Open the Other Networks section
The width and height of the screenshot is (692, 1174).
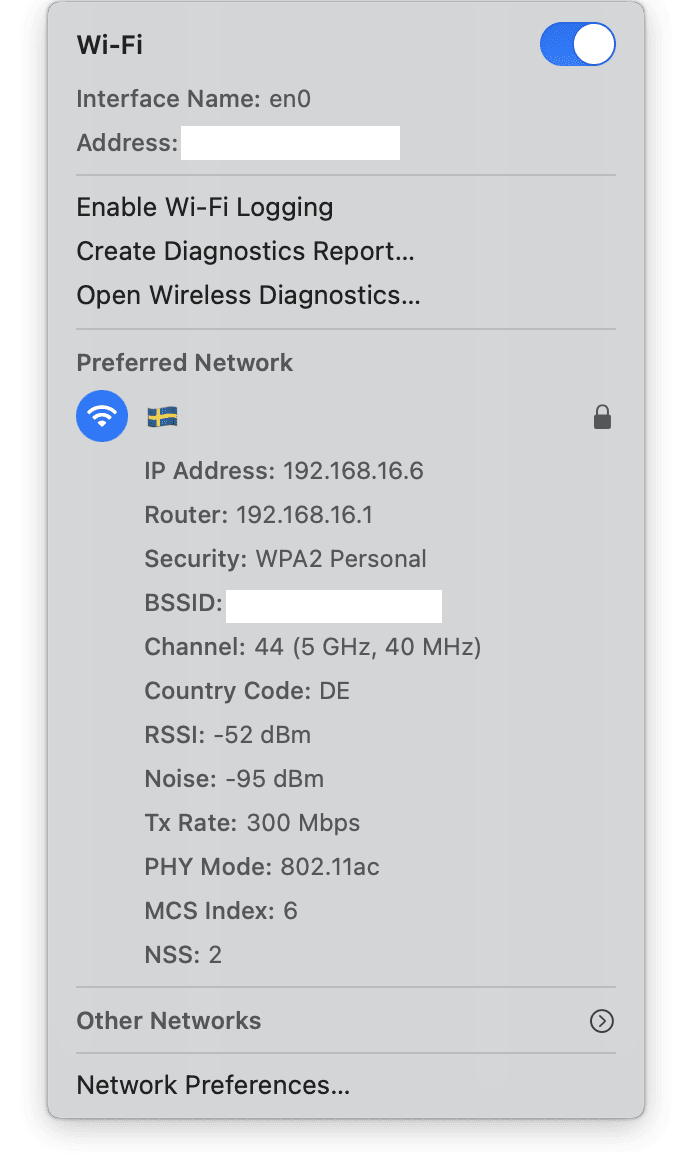click(168, 1021)
